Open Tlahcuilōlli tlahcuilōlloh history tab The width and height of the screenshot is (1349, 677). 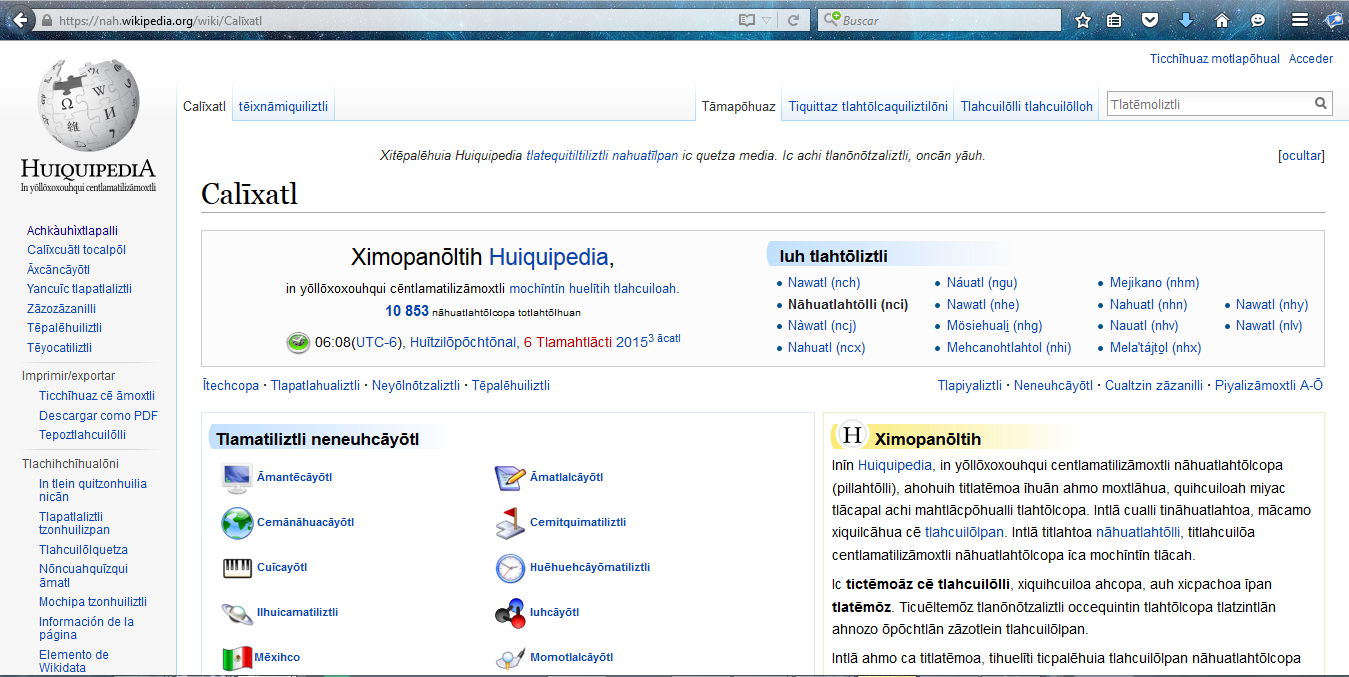pos(1027,106)
